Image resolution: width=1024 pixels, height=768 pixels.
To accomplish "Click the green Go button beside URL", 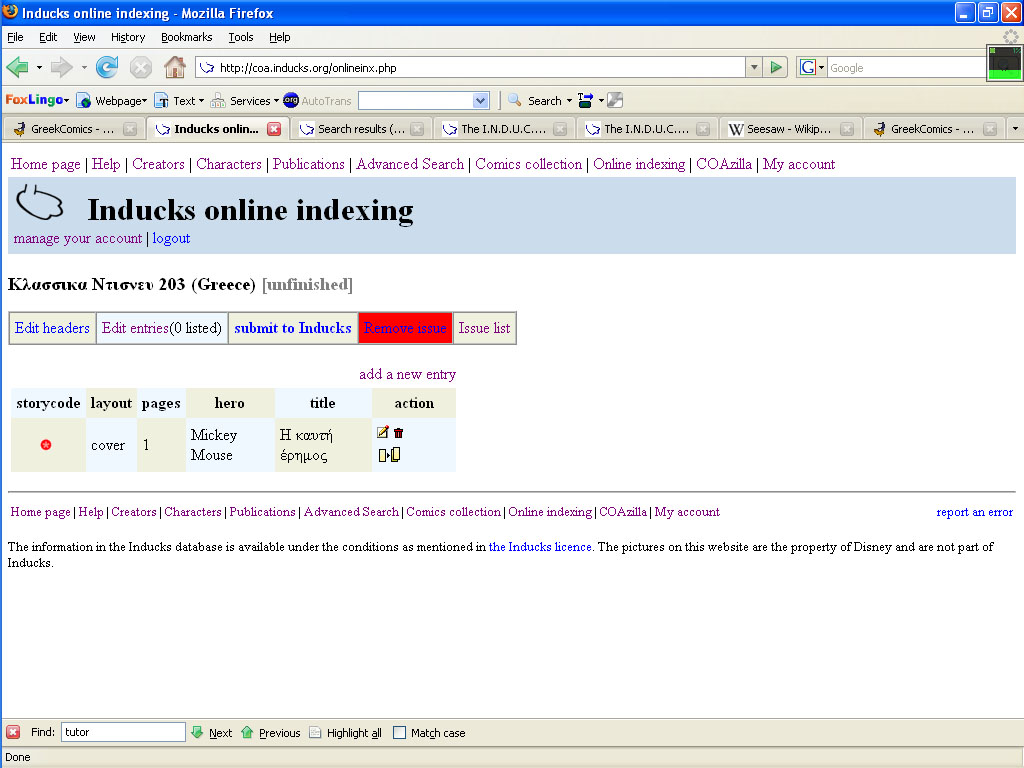I will pos(776,67).
